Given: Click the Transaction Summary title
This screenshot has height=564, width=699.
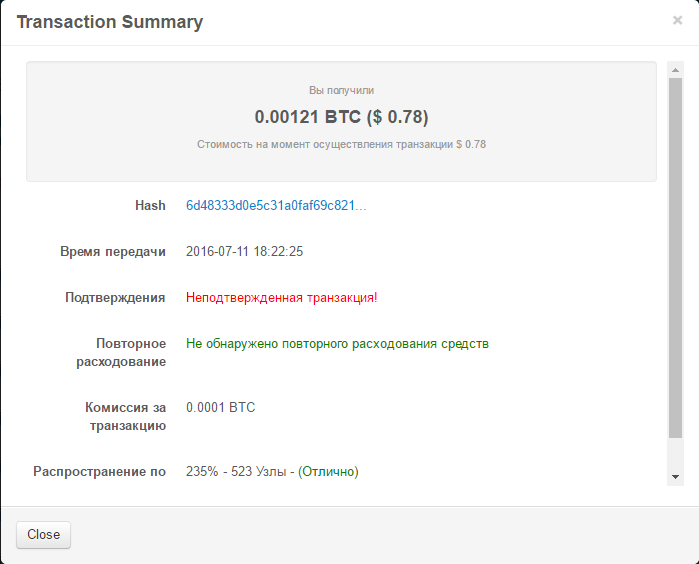Looking at the screenshot, I should 110,22.
